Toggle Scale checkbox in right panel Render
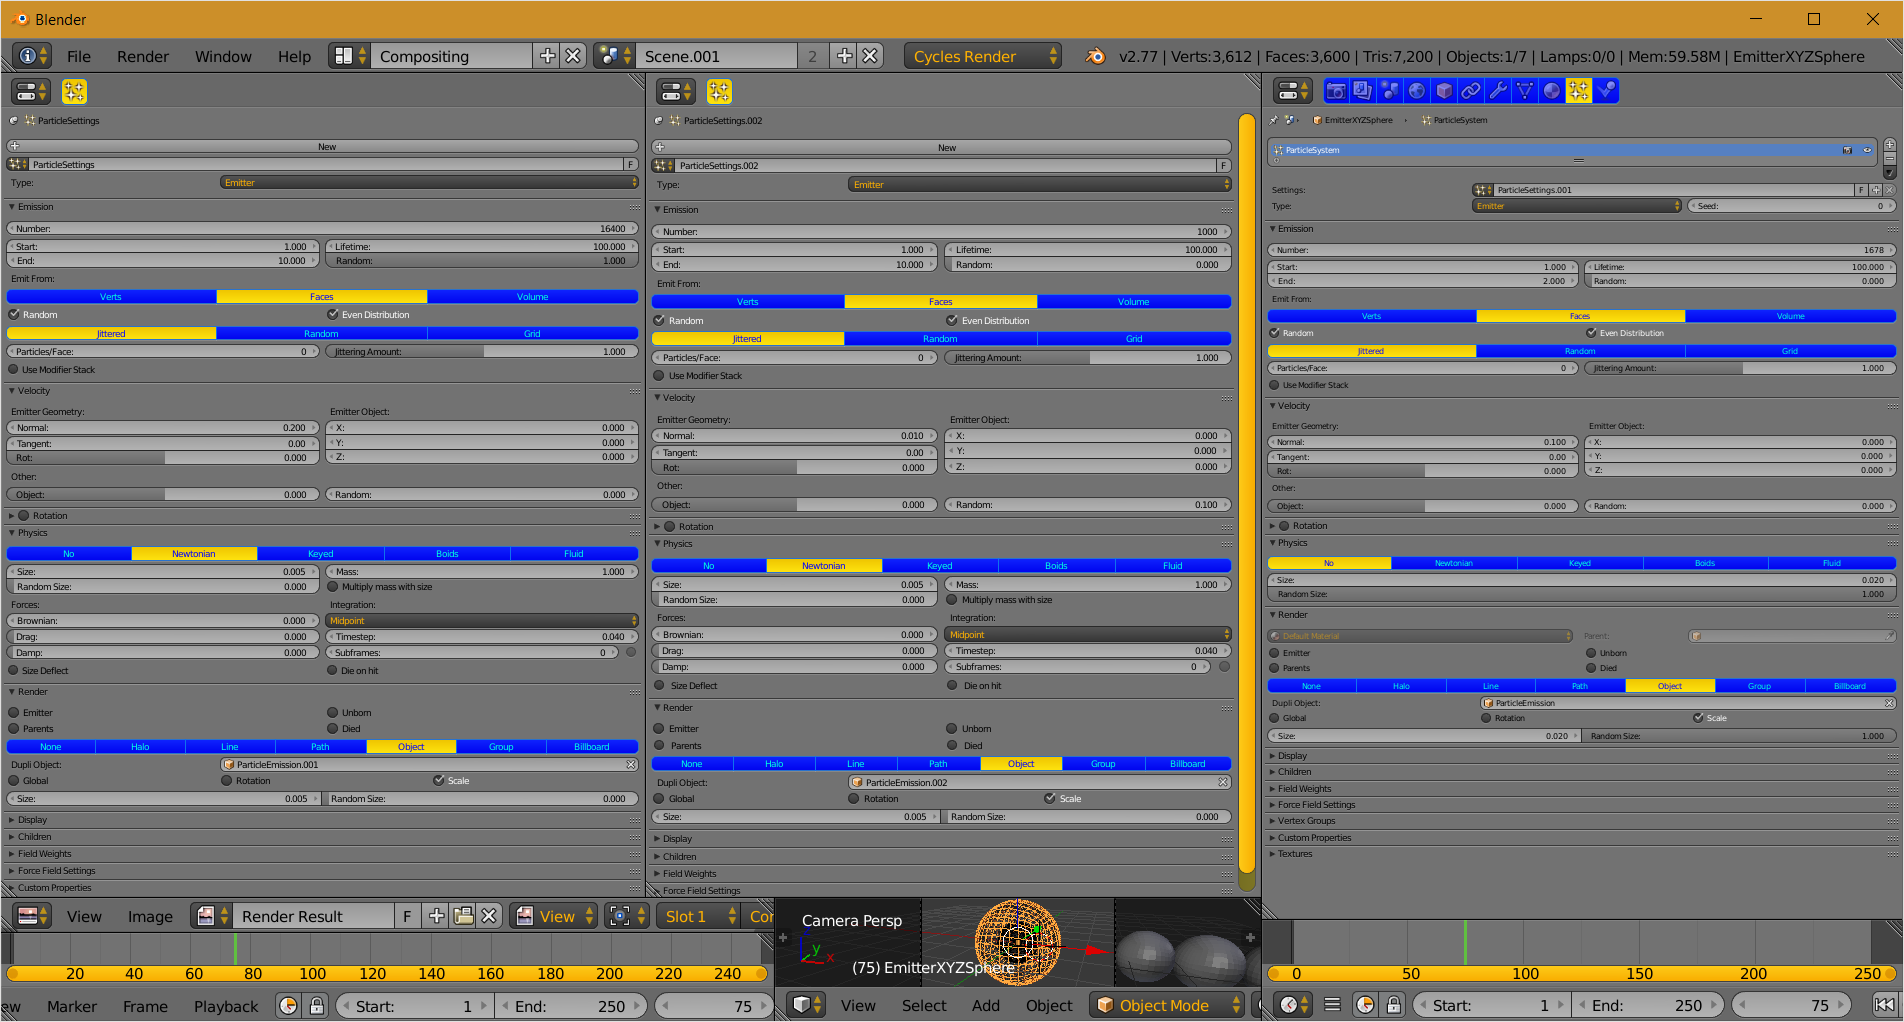This screenshot has width=1904, height=1022. point(1698,718)
